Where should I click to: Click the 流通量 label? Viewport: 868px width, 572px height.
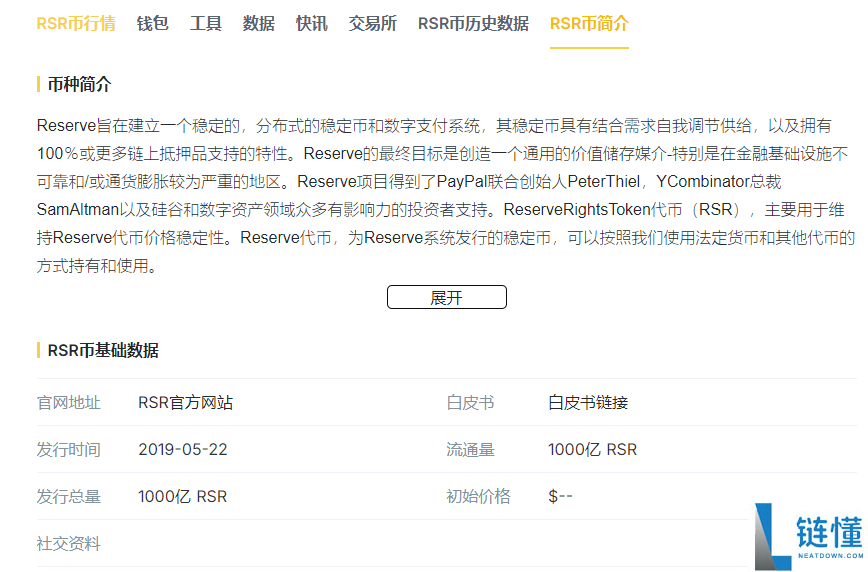pos(471,450)
